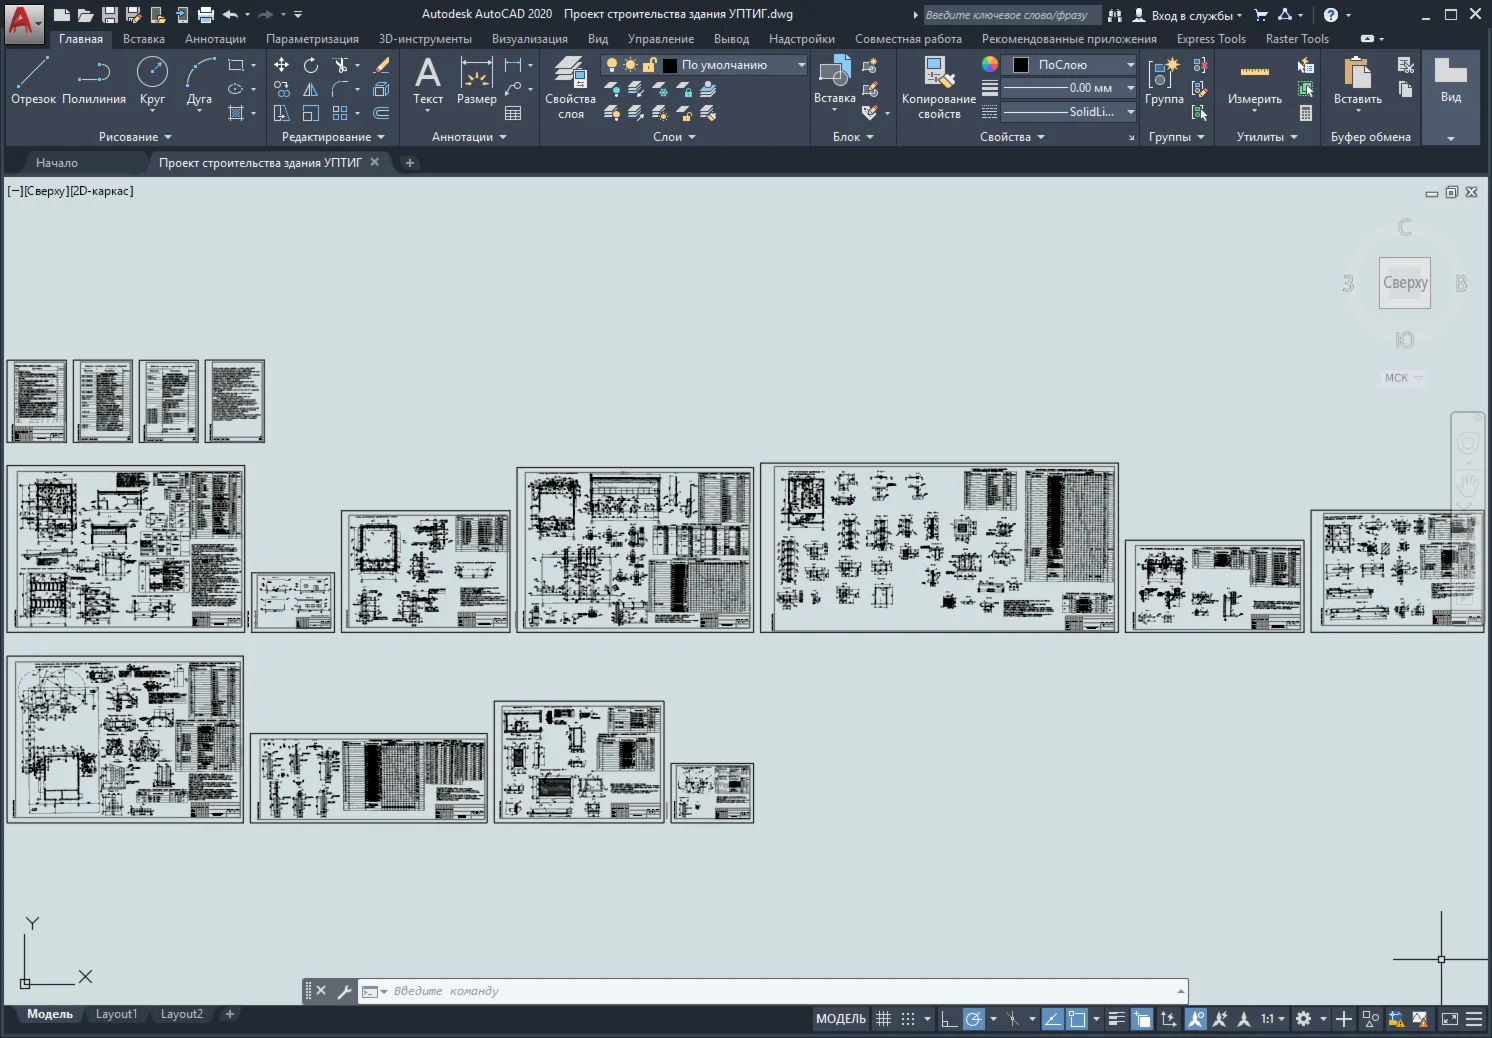
Task: Open the Вставка ribbon tab
Action: pyautogui.click(x=144, y=39)
